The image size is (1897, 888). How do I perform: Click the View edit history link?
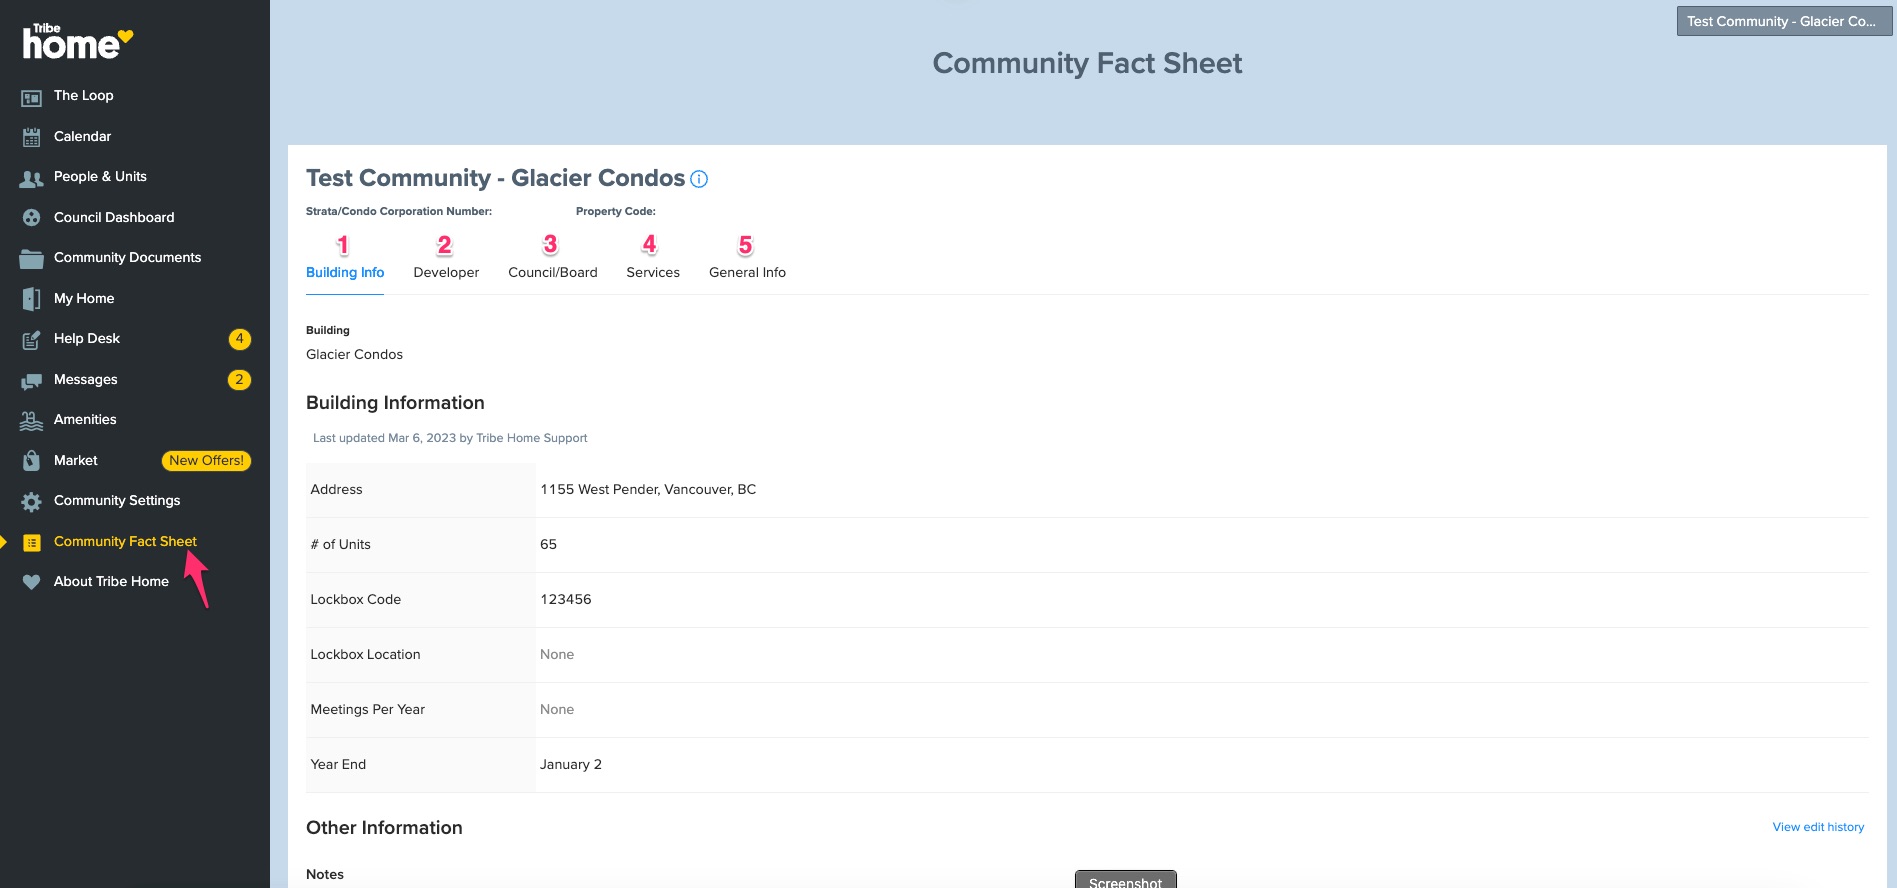coord(1818,827)
